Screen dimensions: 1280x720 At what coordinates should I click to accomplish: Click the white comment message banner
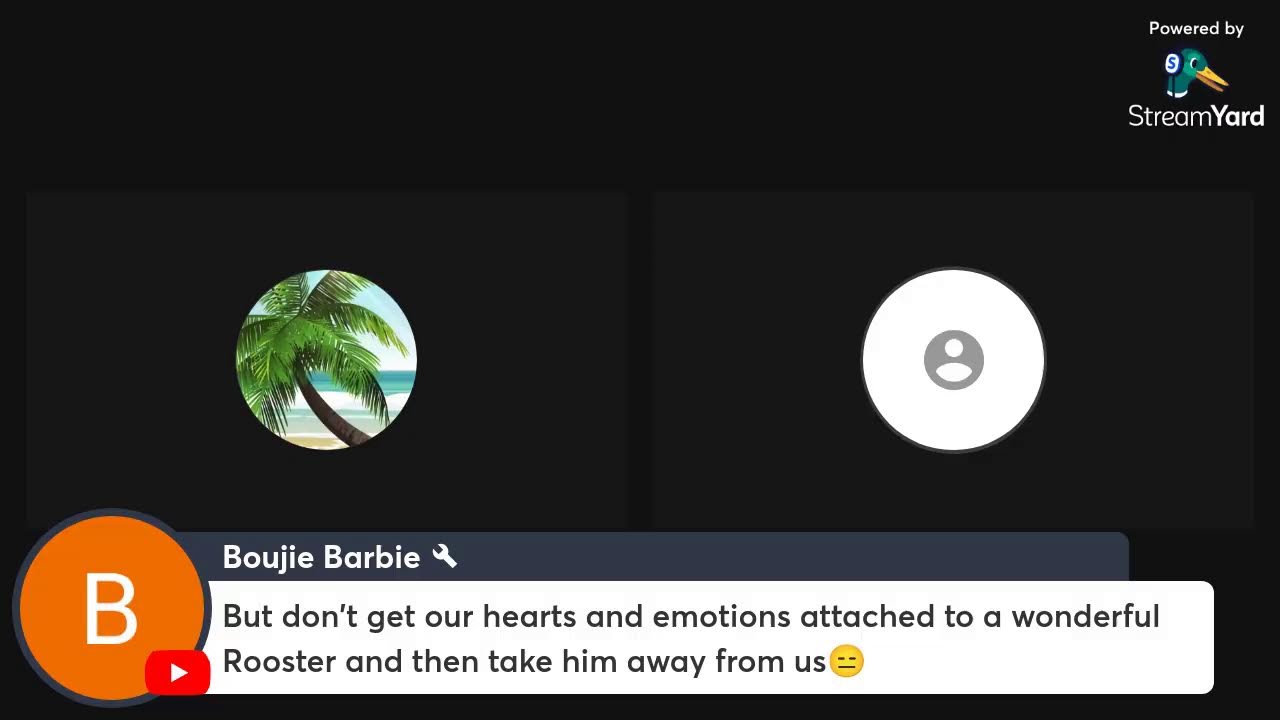pos(709,637)
